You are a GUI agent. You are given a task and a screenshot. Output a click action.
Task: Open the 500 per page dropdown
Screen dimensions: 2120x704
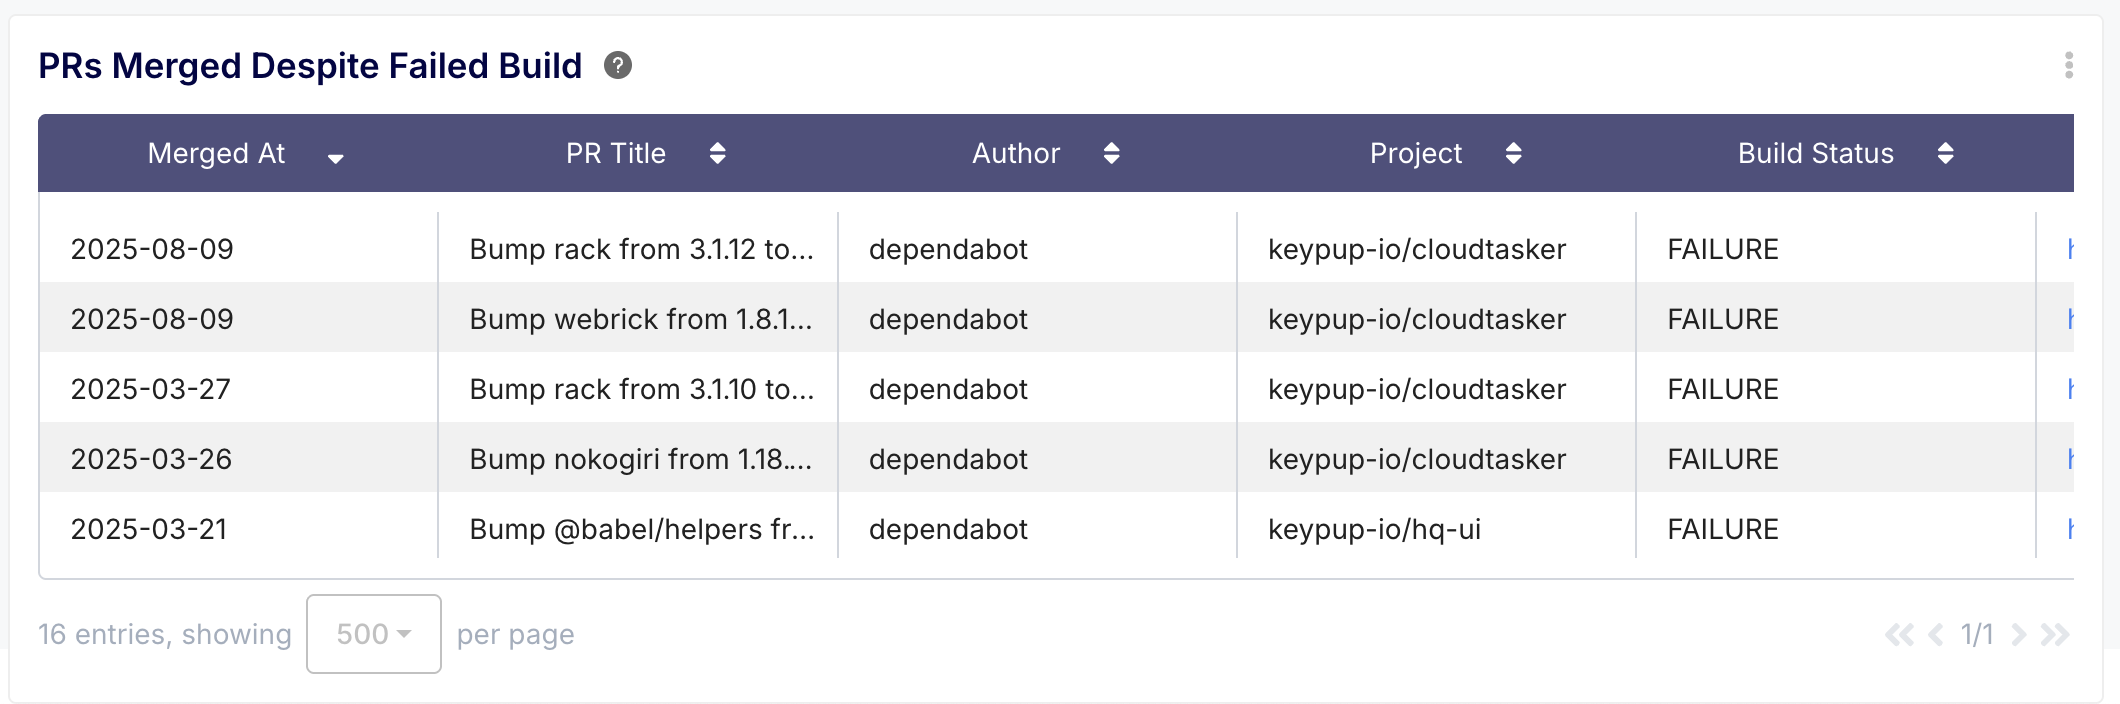(x=373, y=634)
